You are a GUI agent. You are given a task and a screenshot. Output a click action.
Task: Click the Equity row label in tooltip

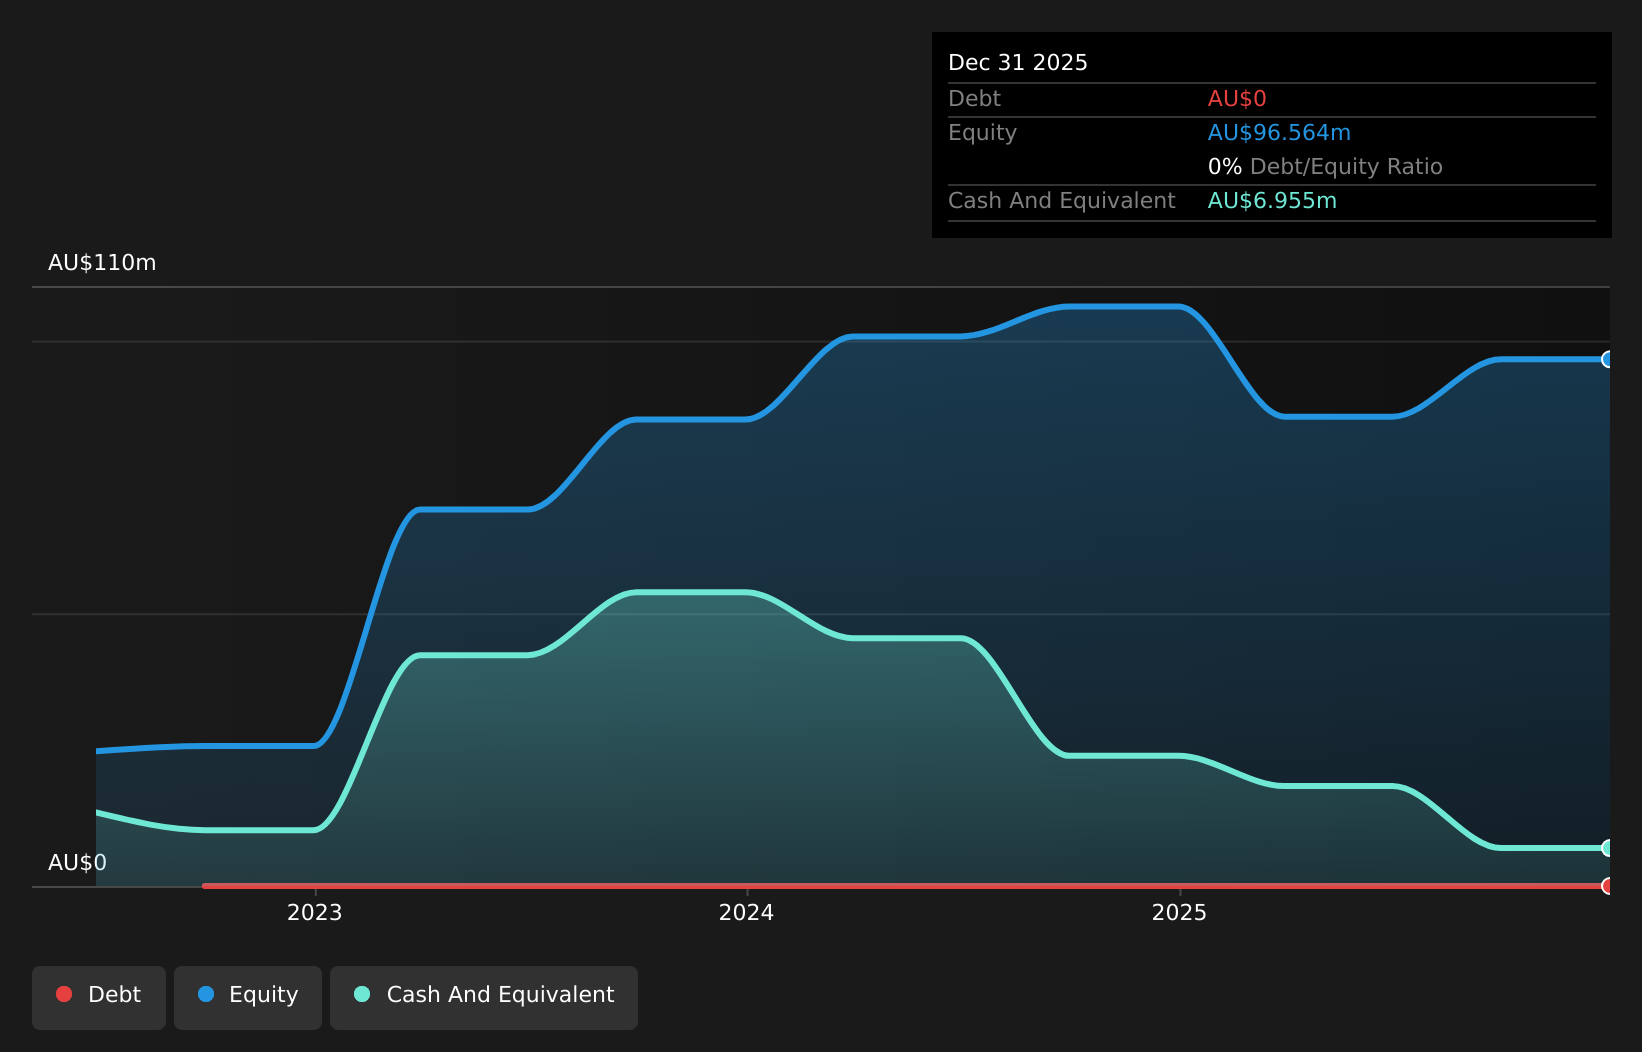[x=982, y=133]
